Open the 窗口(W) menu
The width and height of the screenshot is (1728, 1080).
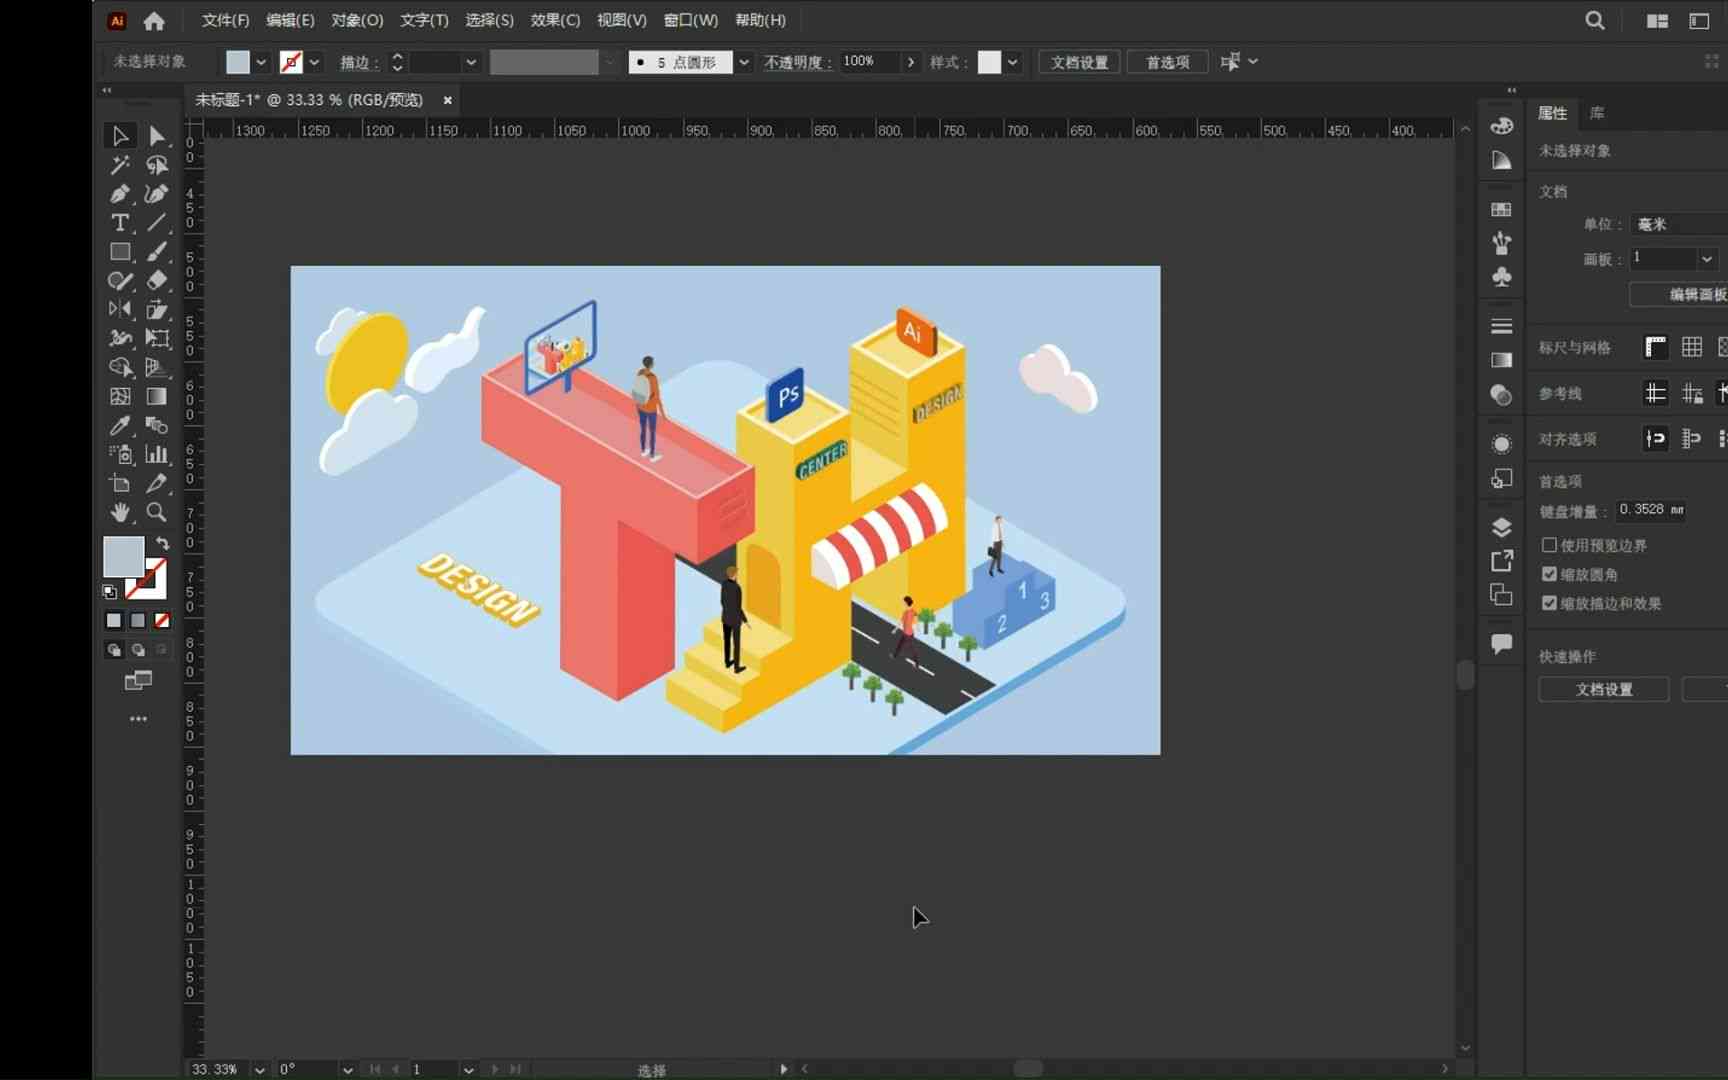[690, 20]
